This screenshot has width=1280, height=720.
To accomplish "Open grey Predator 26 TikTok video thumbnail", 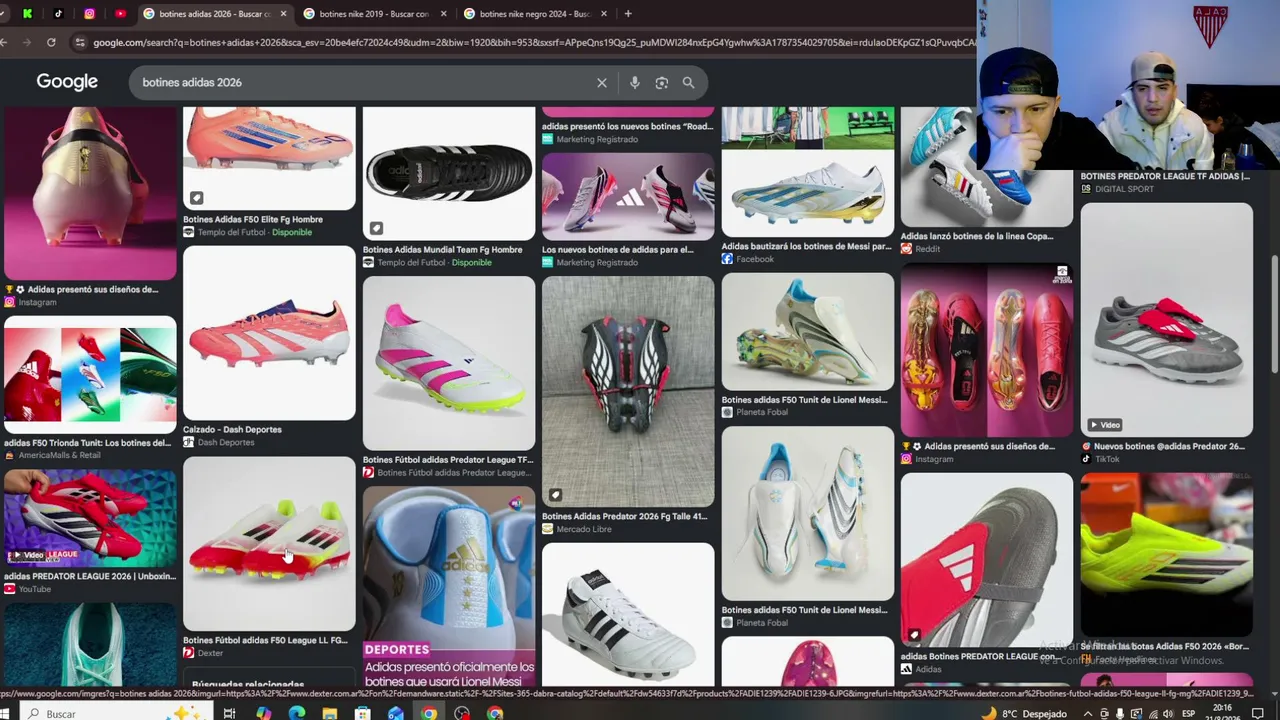I will coord(1167,320).
